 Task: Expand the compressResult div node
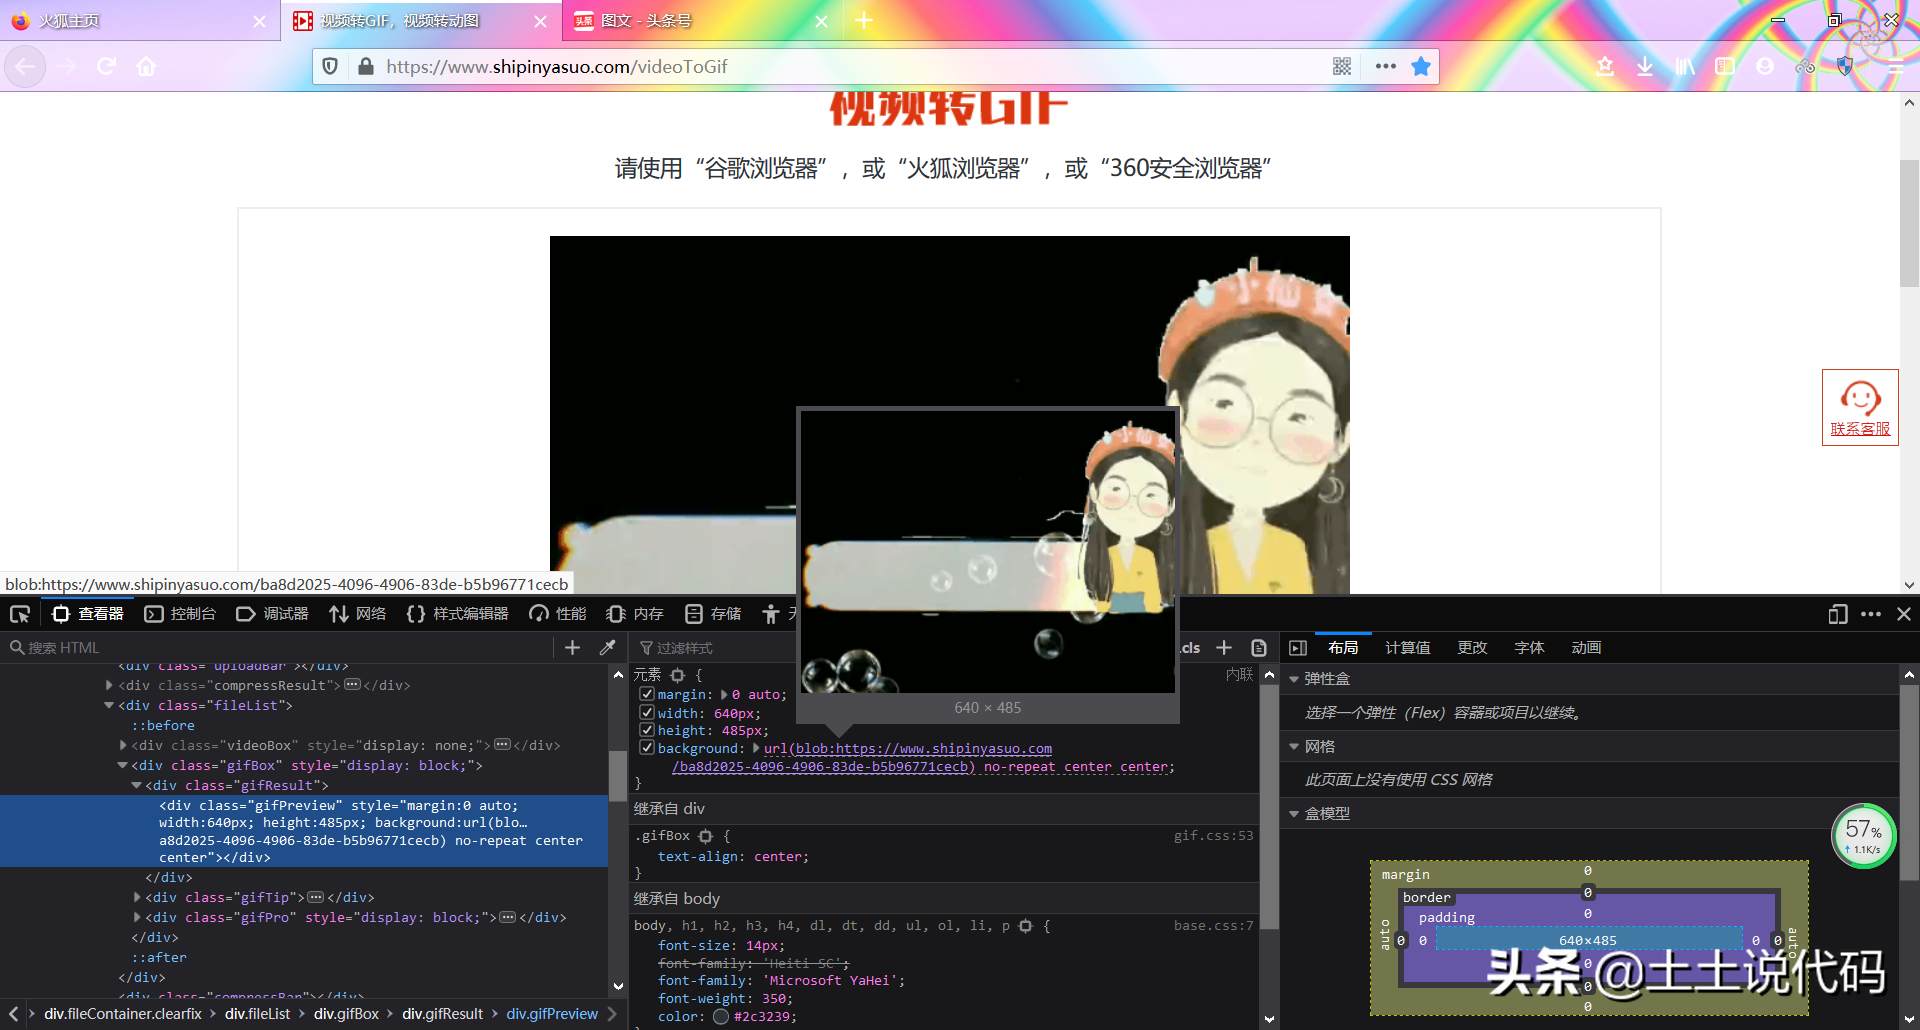pos(109,685)
